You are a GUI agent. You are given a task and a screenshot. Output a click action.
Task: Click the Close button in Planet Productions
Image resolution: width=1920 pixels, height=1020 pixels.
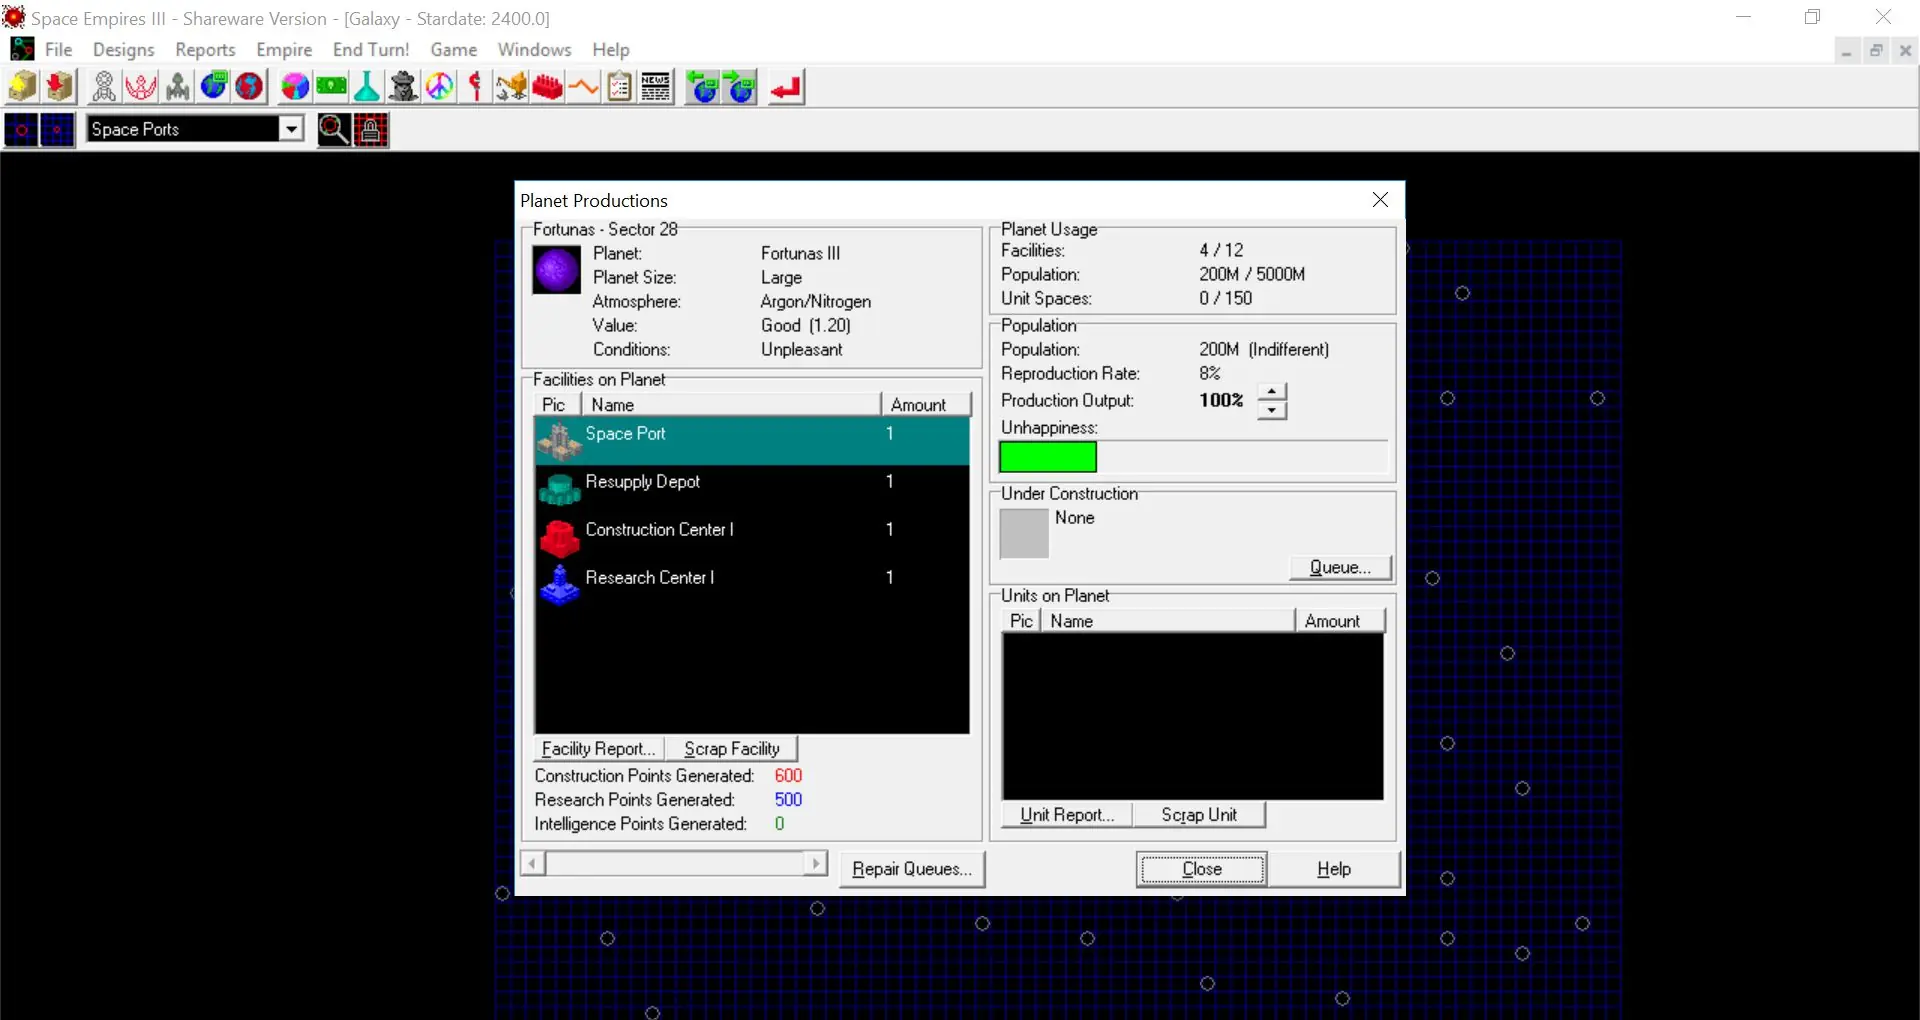(1202, 869)
